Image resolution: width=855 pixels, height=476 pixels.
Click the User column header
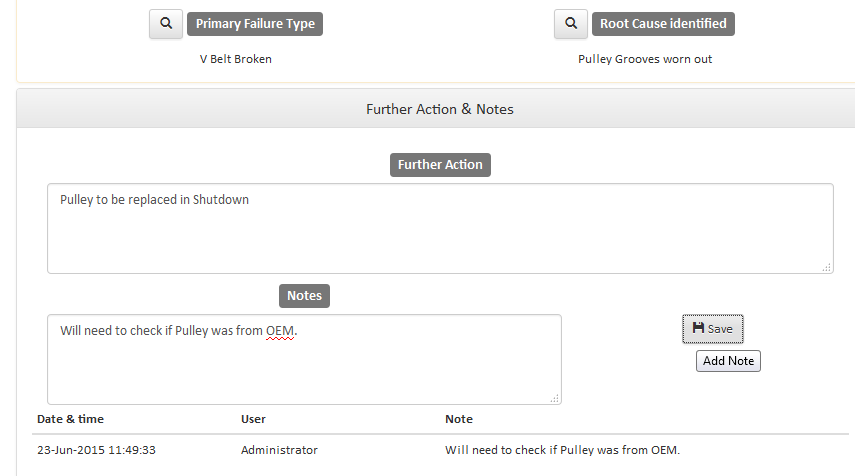[253, 419]
